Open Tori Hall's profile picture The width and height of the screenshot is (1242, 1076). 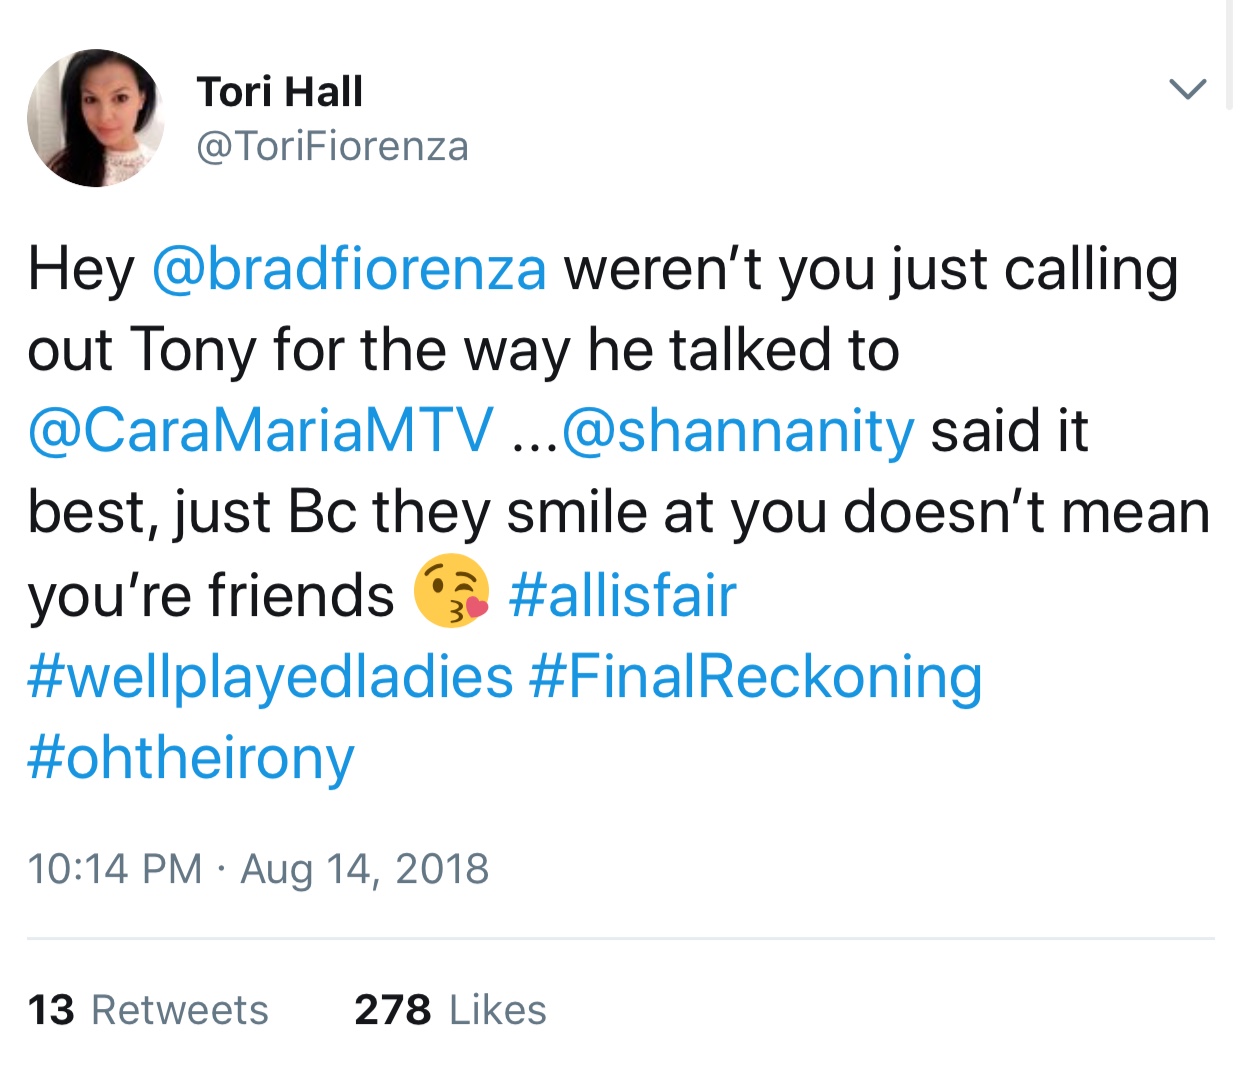tap(96, 118)
